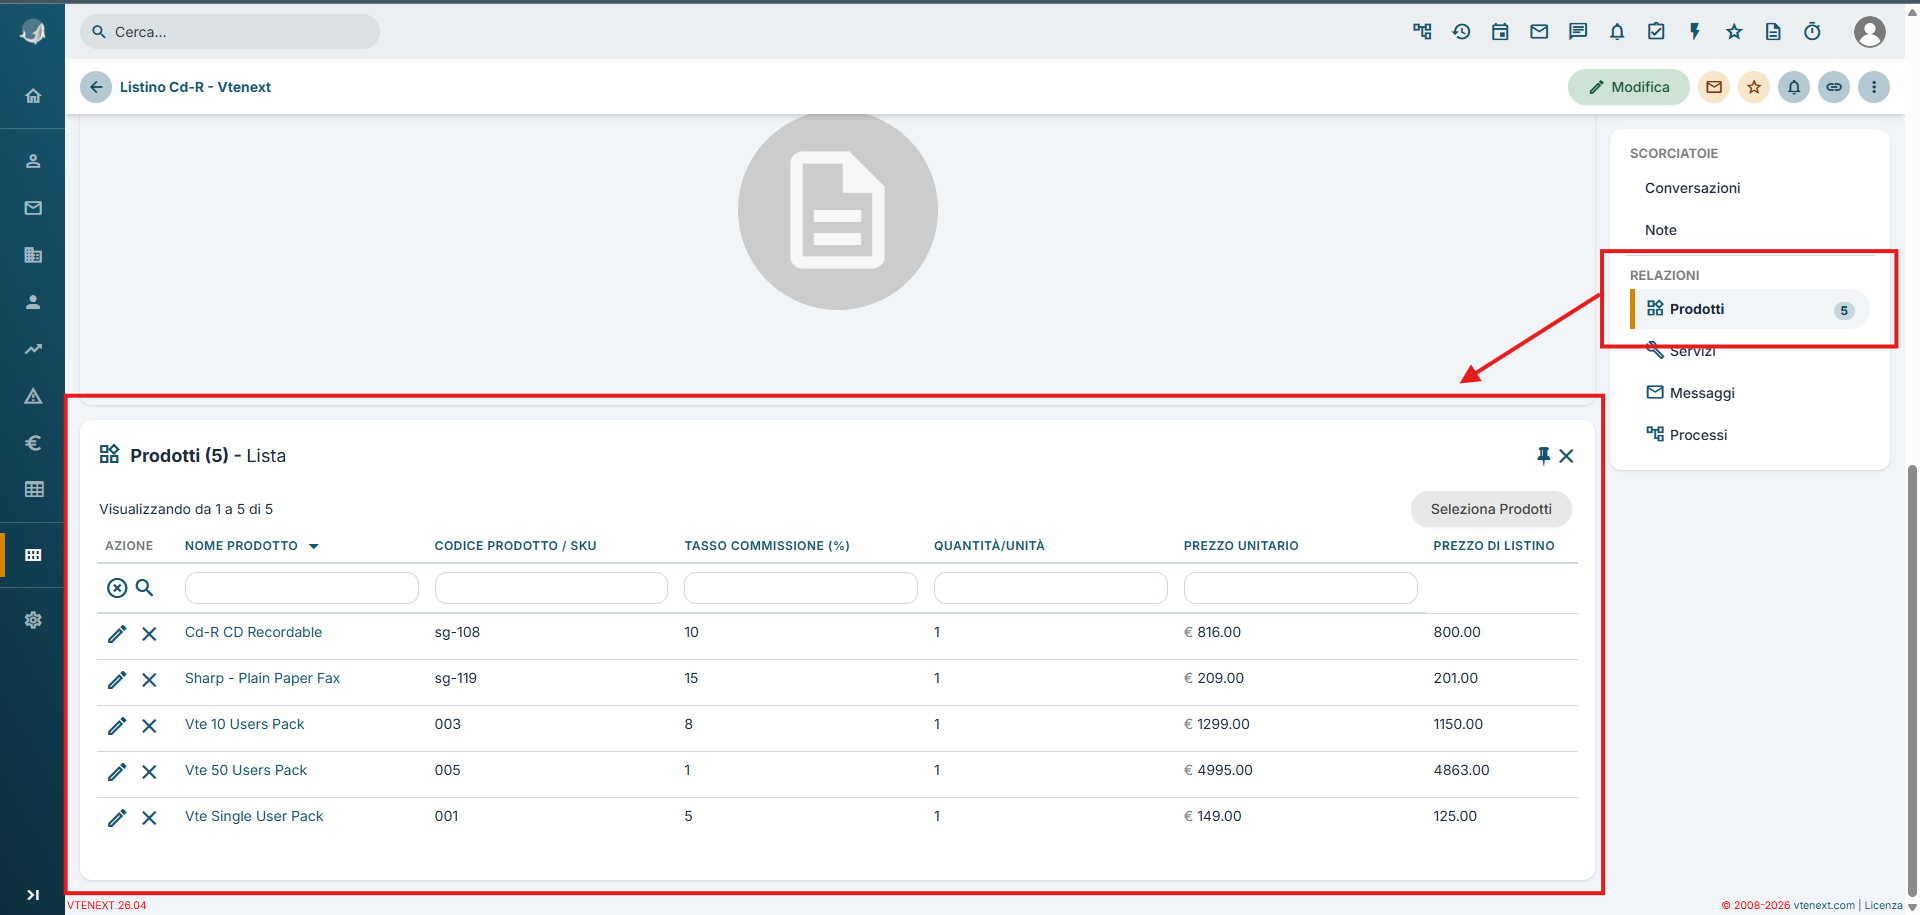Open the calendar icon in top bar
1920x915 pixels.
coord(1500,32)
